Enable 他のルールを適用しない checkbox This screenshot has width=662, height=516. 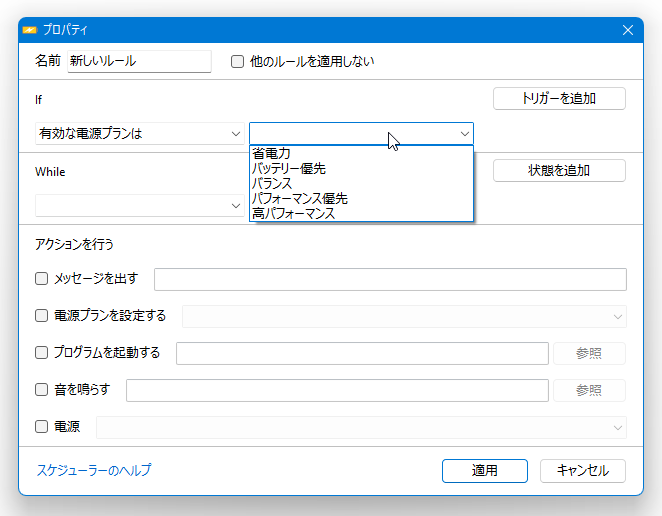pyautogui.click(x=237, y=62)
